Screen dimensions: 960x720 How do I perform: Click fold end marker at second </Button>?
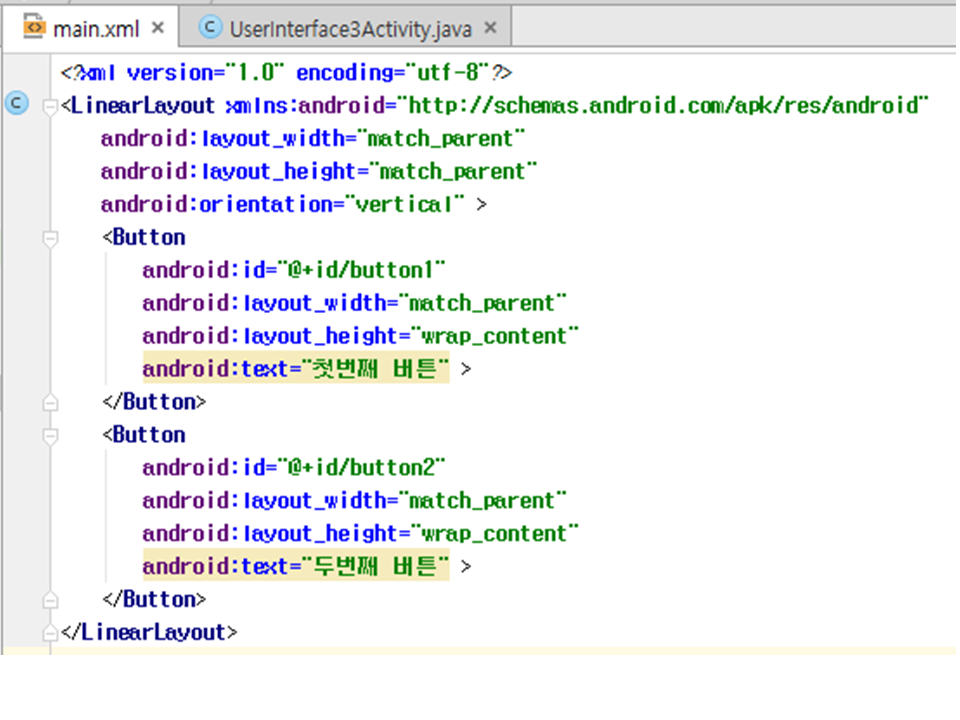pos(50,599)
